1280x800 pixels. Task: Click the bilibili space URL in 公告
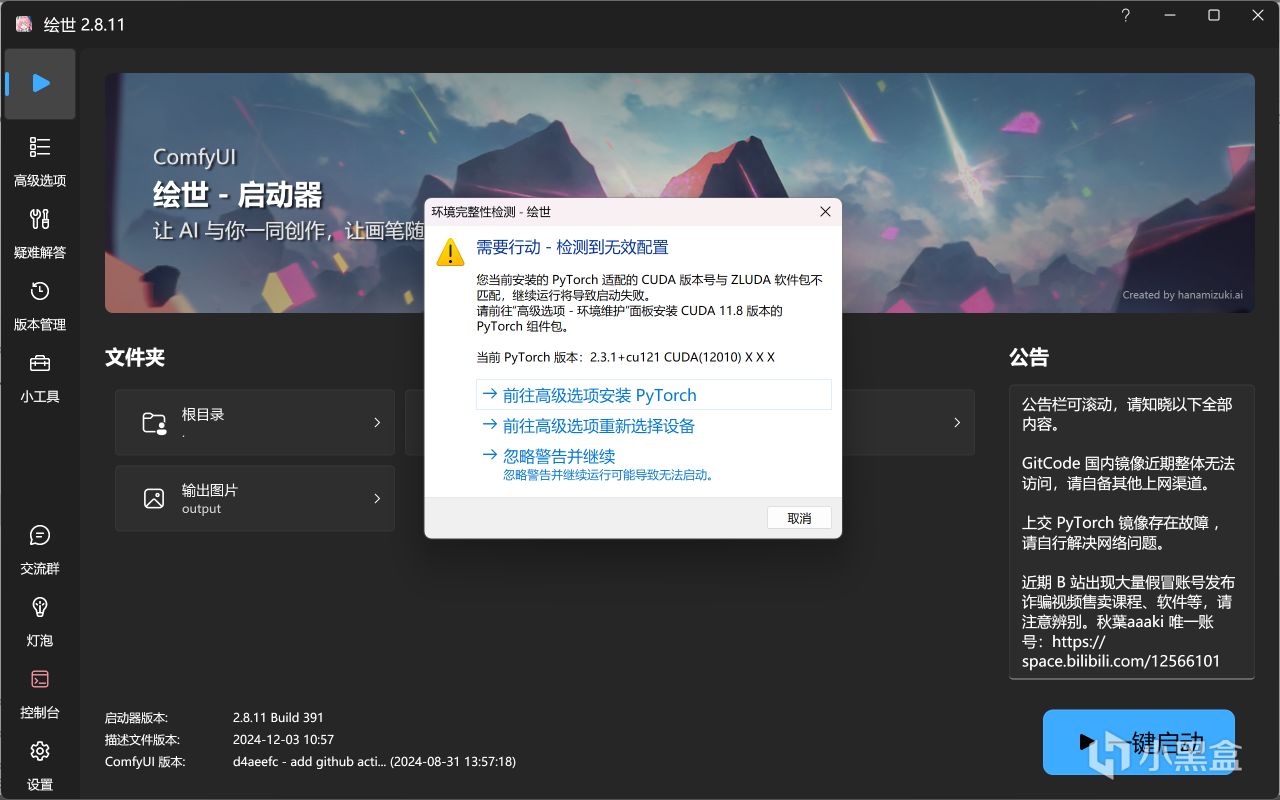[1121, 651]
